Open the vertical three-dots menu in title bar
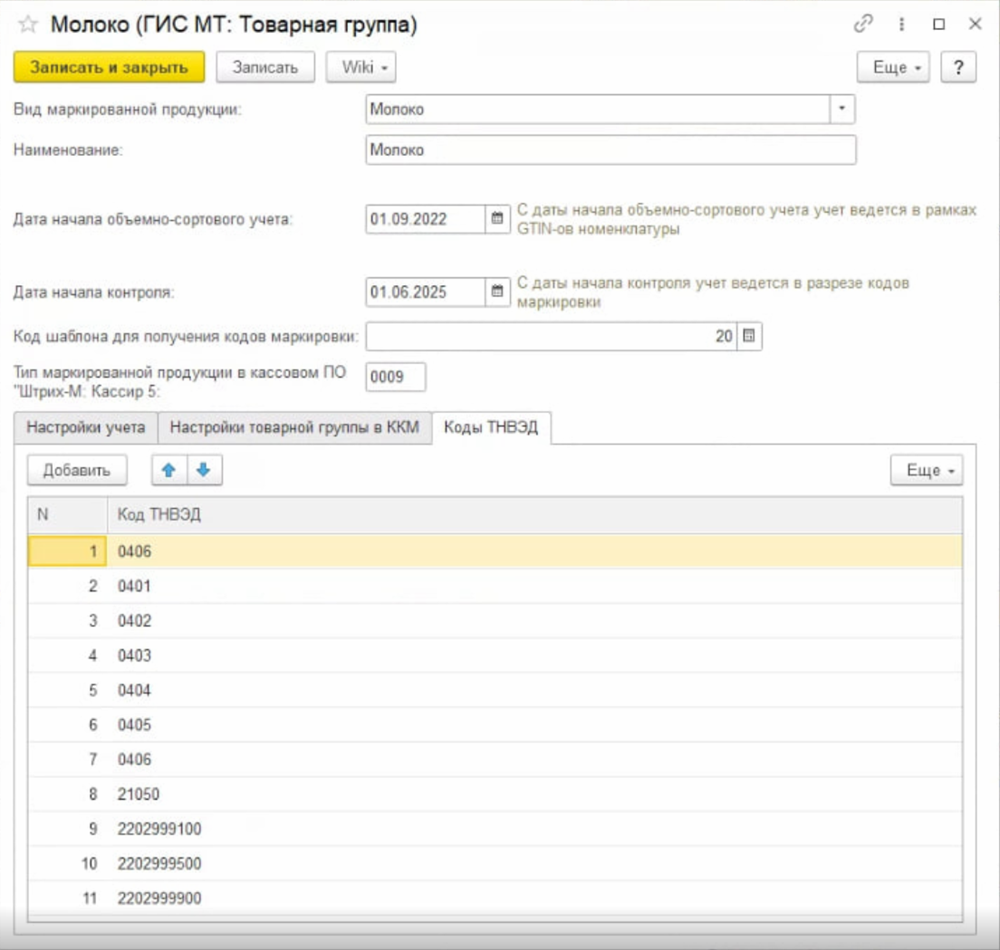Image resolution: width=1000 pixels, height=950 pixels. point(901,25)
